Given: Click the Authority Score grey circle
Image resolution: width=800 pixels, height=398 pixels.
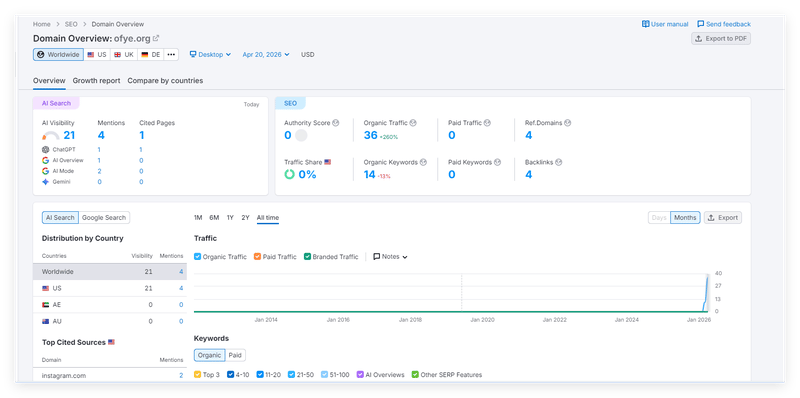Looking at the screenshot, I should click(x=301, y=135).
